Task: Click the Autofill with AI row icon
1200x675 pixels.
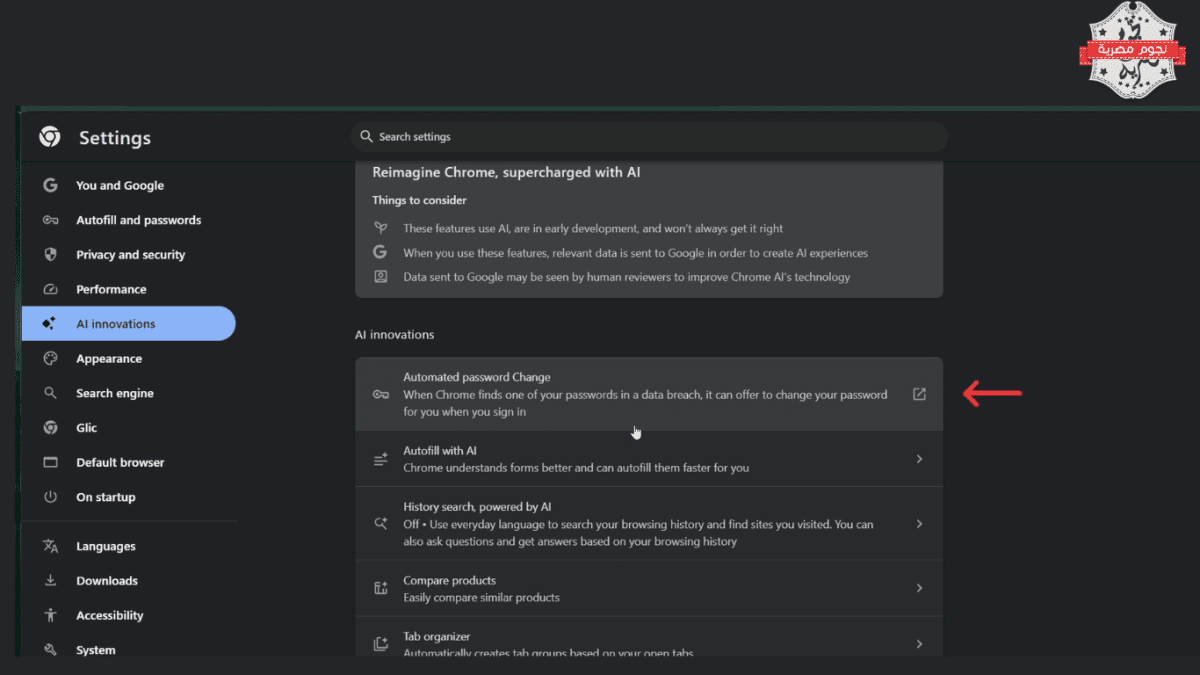Action: (x=380, y=459)
